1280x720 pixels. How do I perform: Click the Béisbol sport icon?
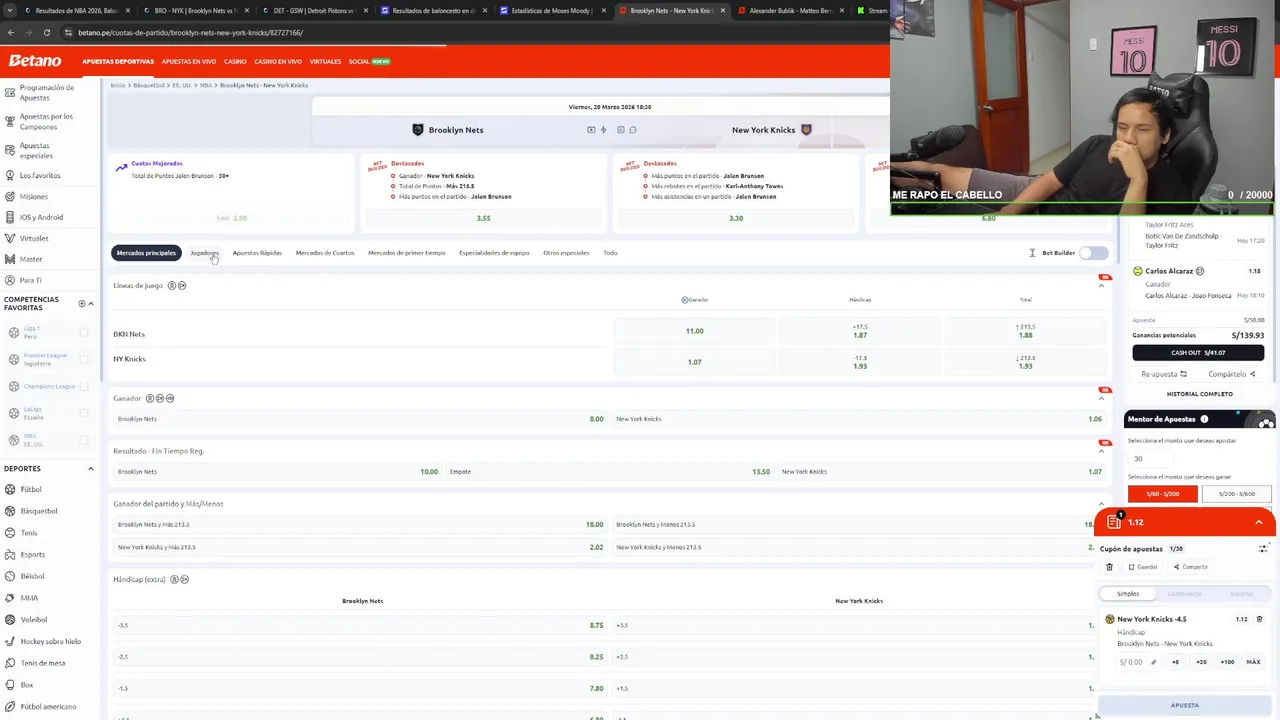click(x=10, y=576)
